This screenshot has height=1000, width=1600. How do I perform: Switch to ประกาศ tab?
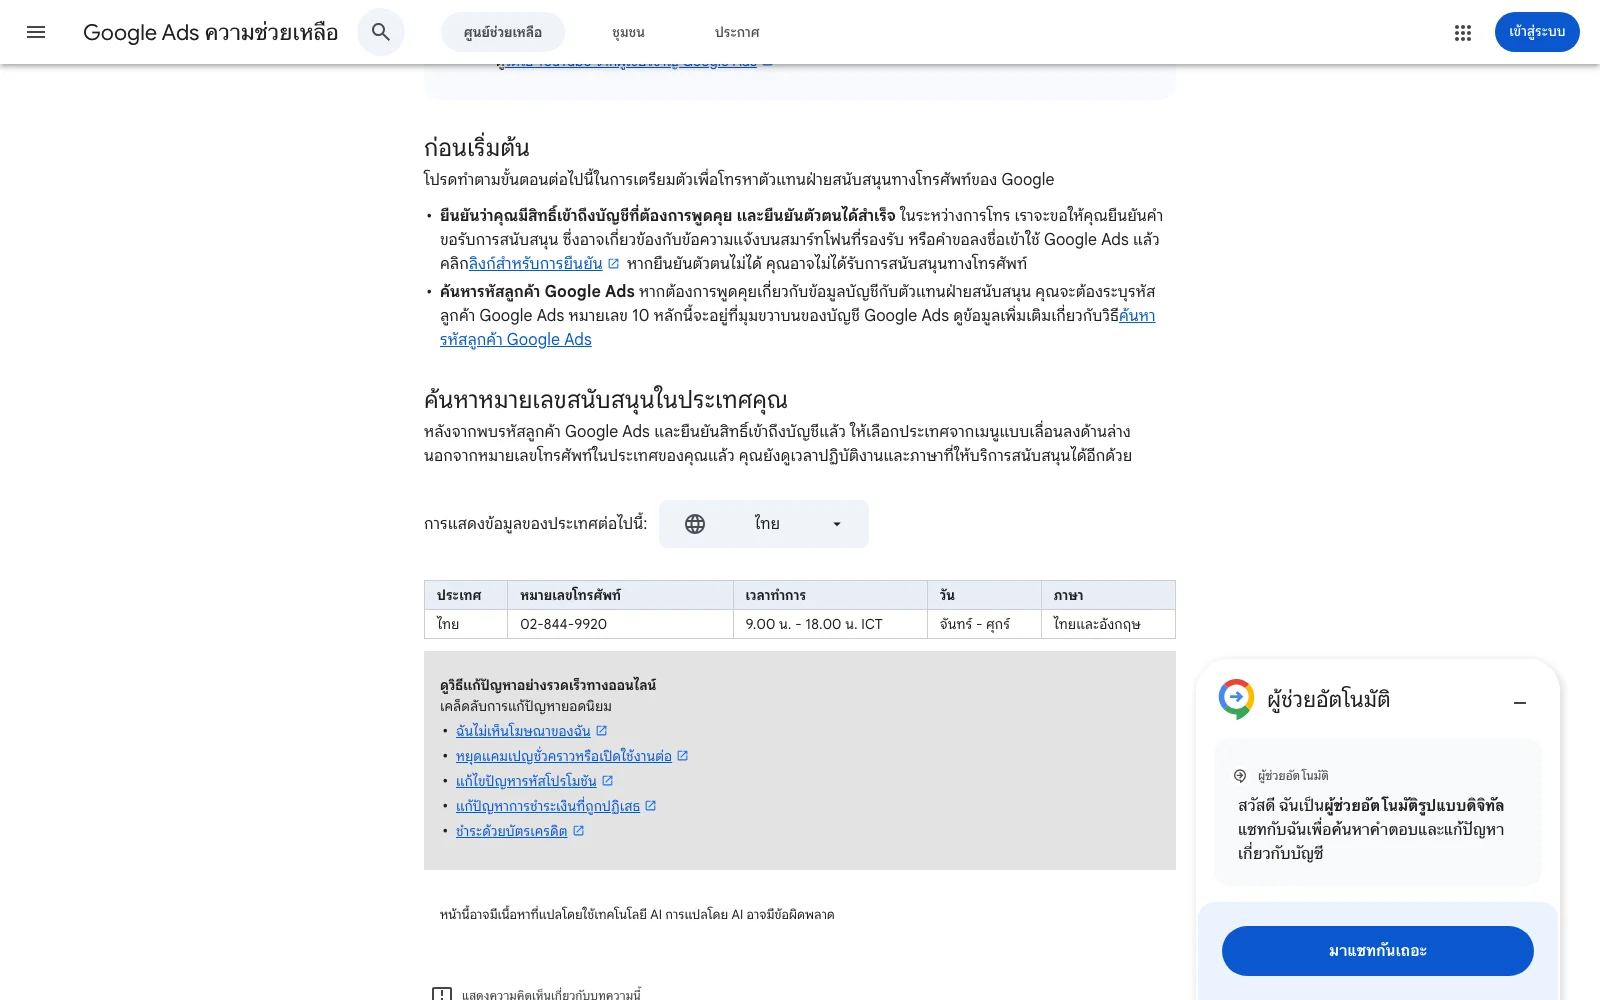(737, 32)
